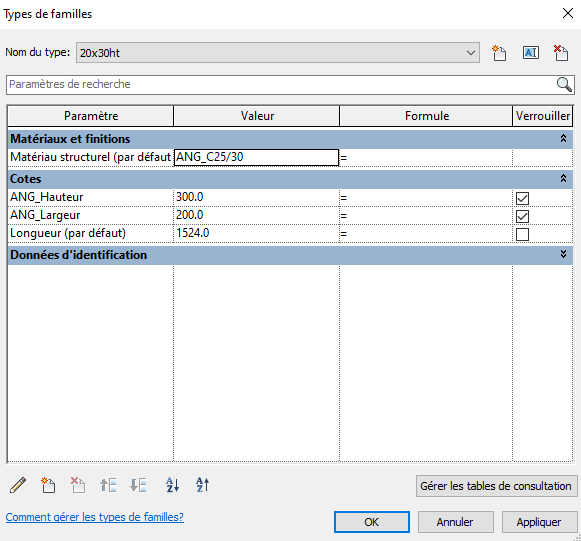Click the pencil edit parameter icon
The image size is (581, 541).
tap(18, 485)
